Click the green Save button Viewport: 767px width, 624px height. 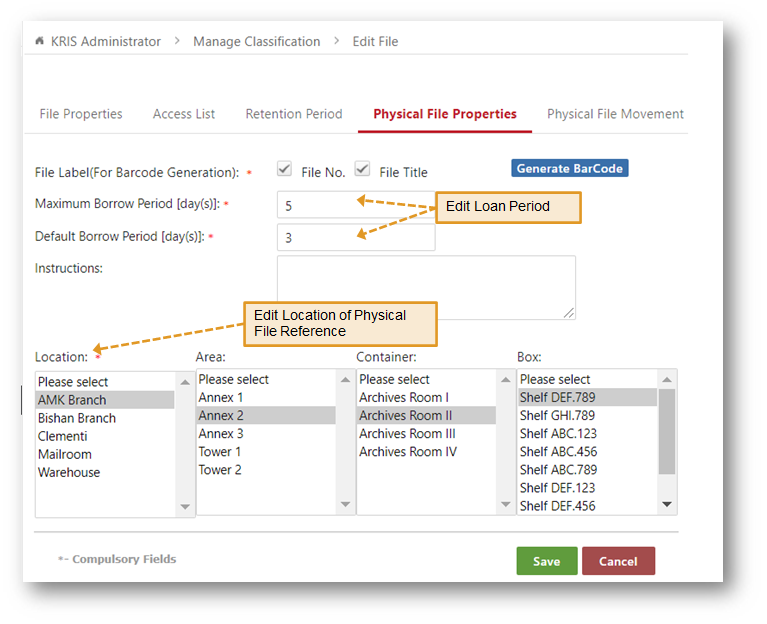coord(547,561)
